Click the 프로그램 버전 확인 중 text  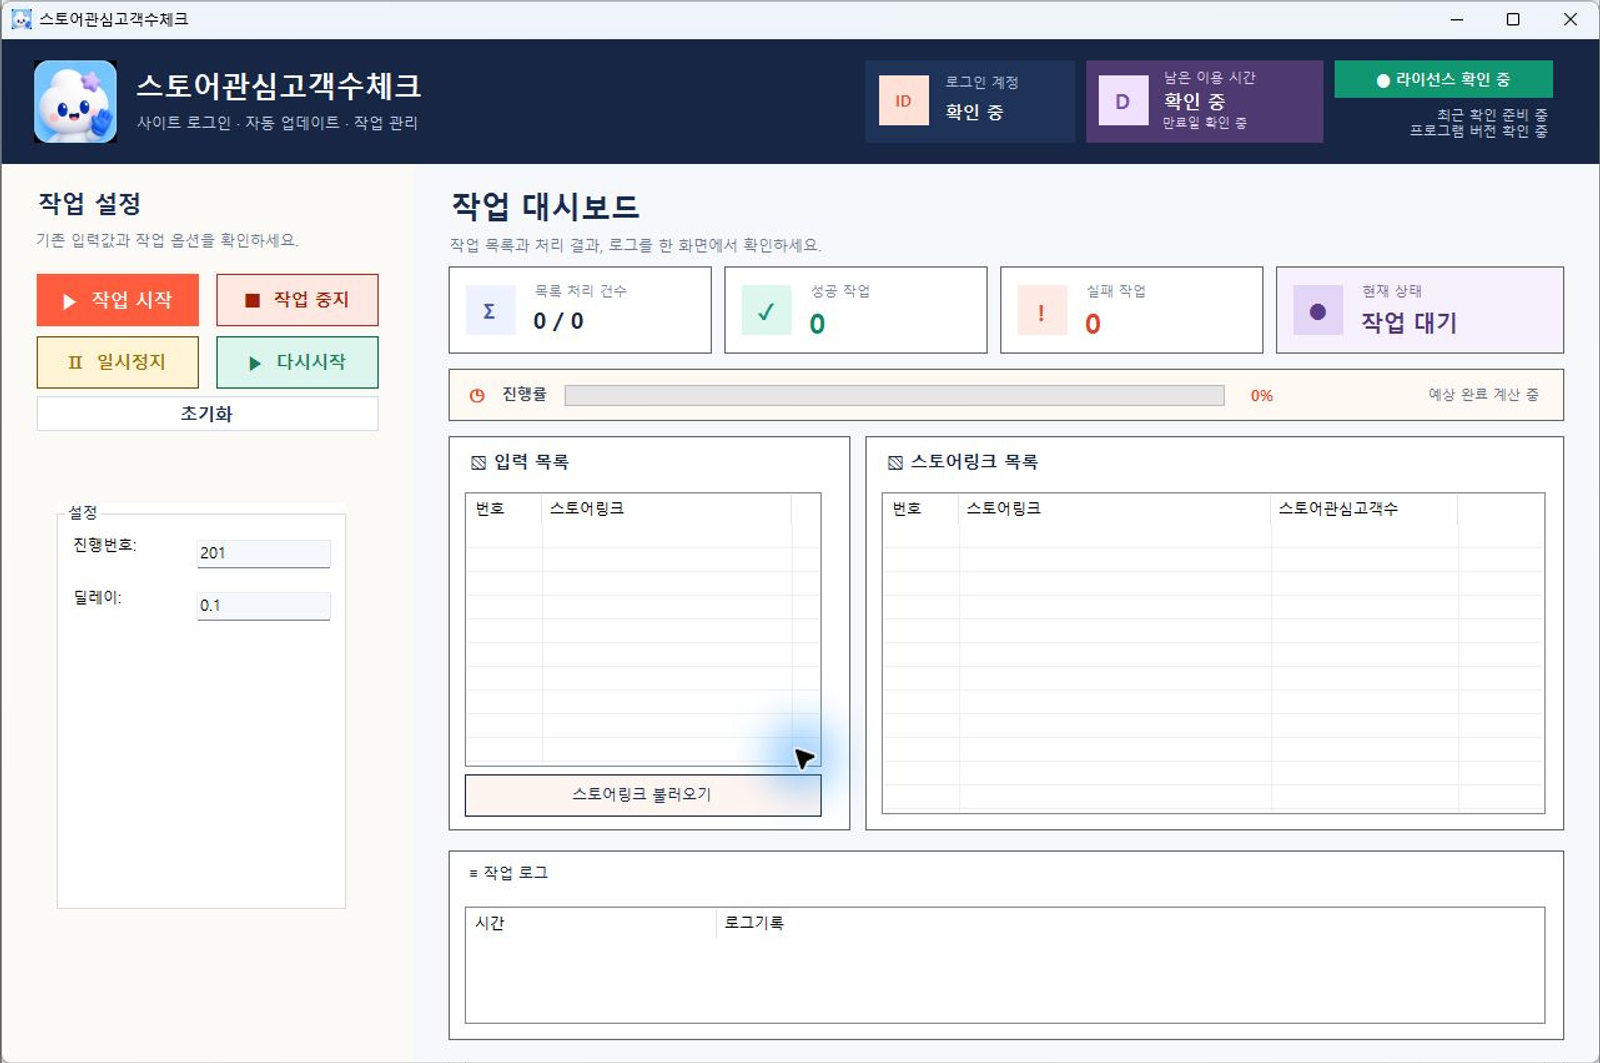tap(1479, 131)
